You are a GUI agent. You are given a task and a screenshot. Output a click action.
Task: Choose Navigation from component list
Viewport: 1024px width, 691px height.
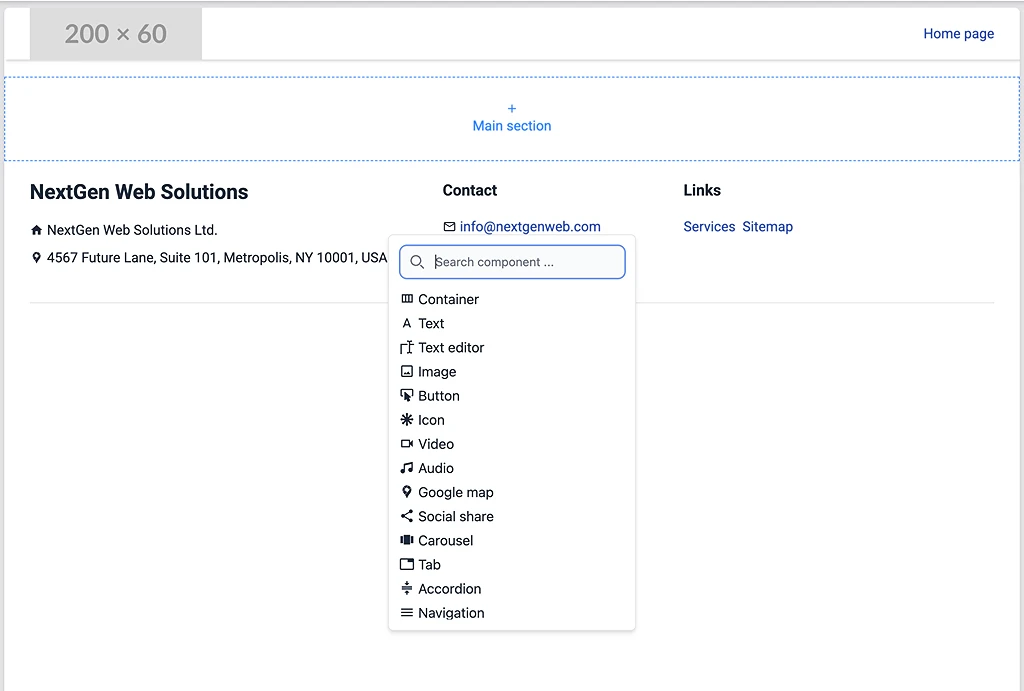450,613
